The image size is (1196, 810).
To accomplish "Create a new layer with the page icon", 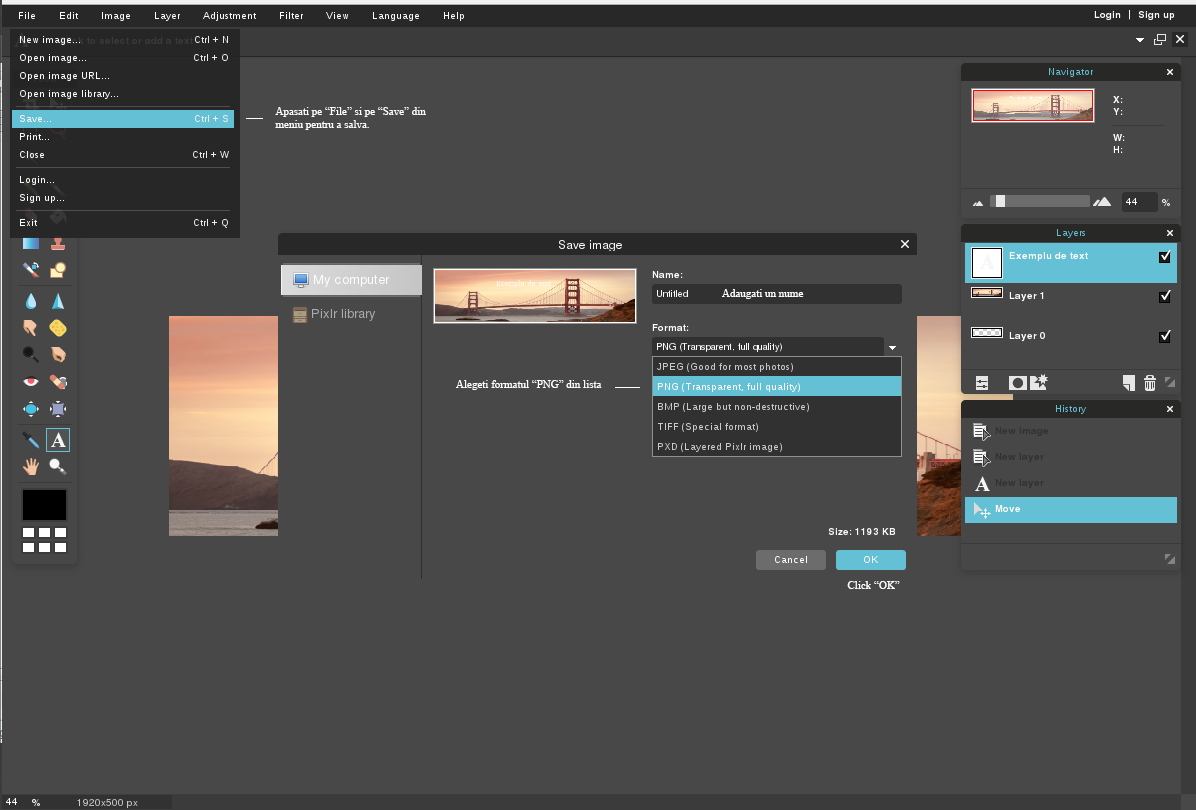I will pyautogui.click(x=1128, y=383).
